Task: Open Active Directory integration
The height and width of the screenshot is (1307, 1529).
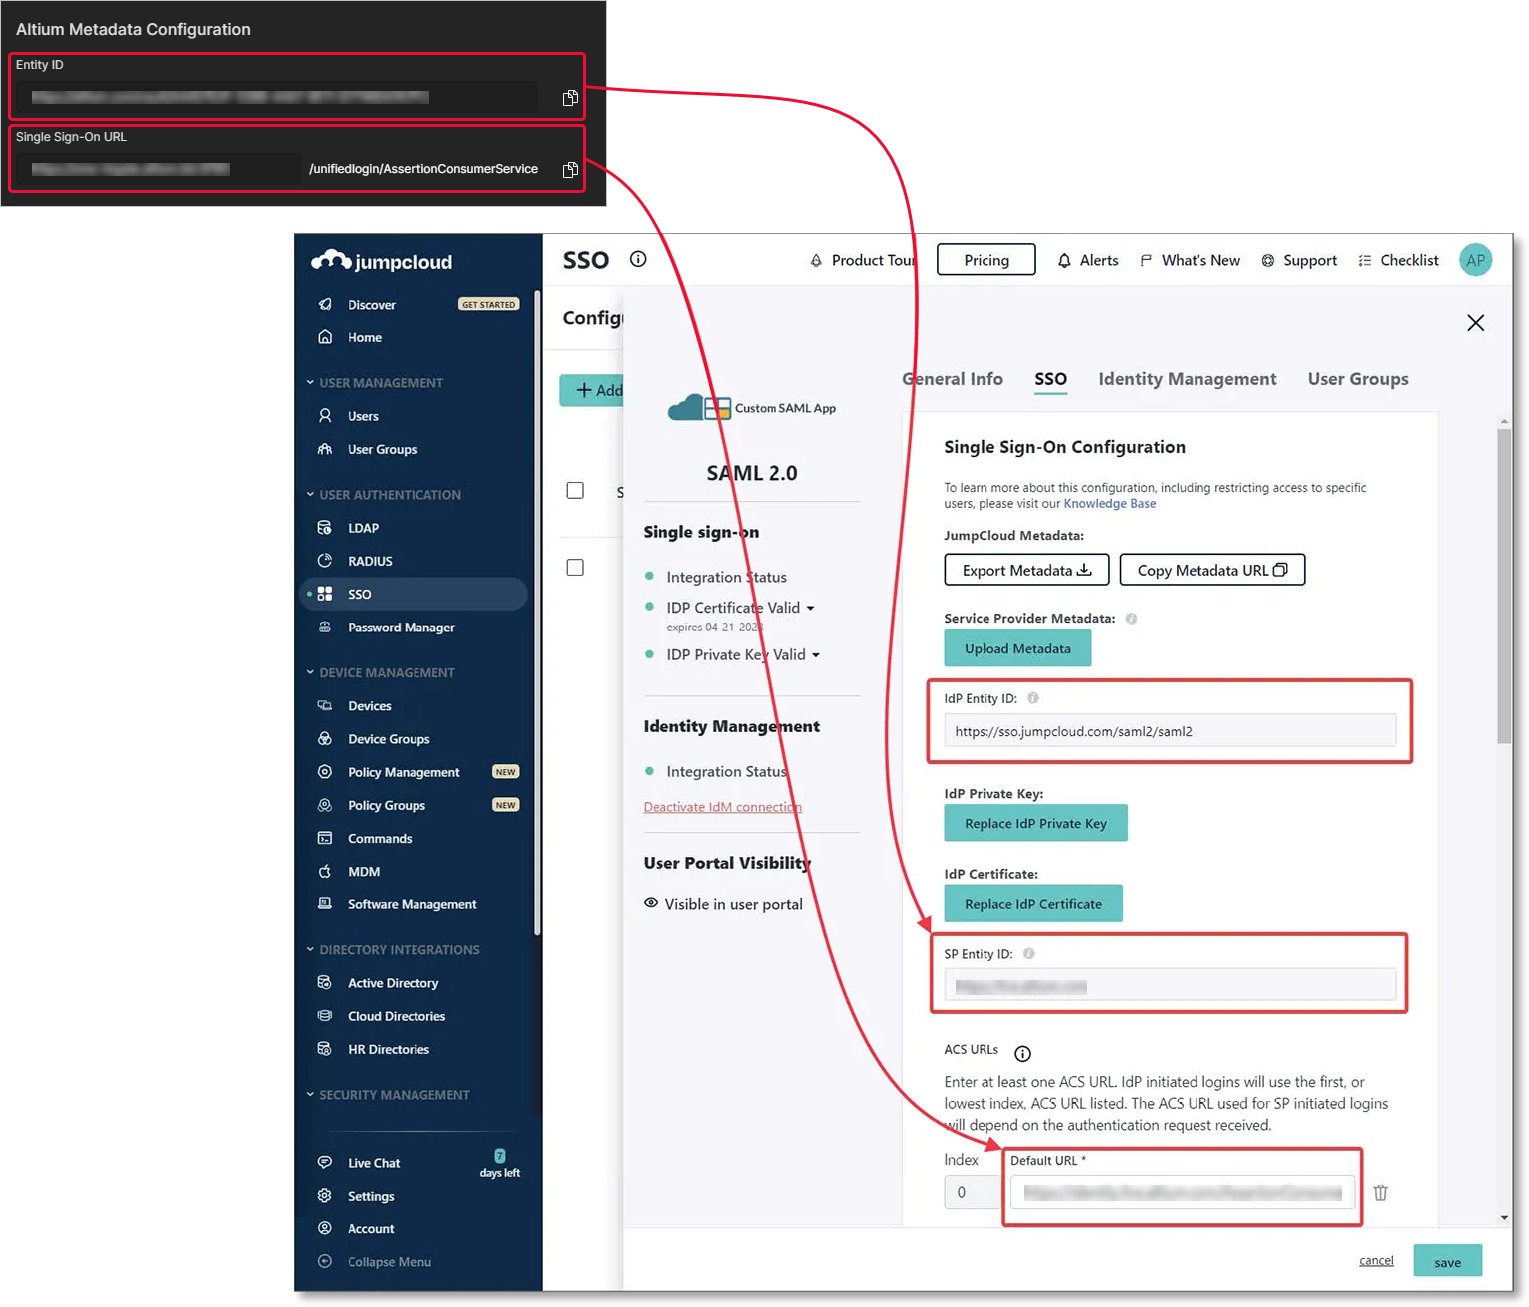Action: pos(393,984)
